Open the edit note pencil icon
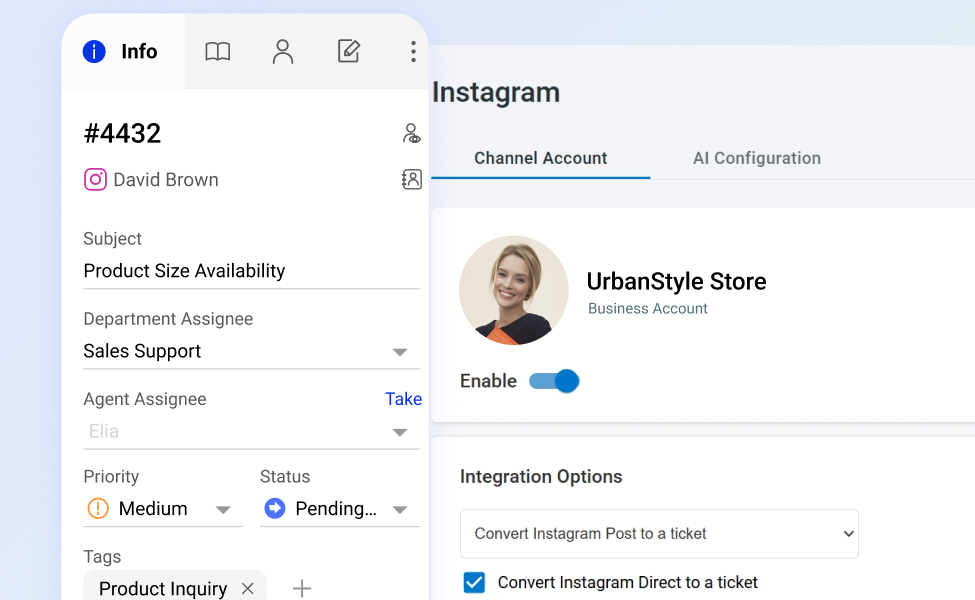The width and height of the screenshot is (975, 600). pos(349,51)
